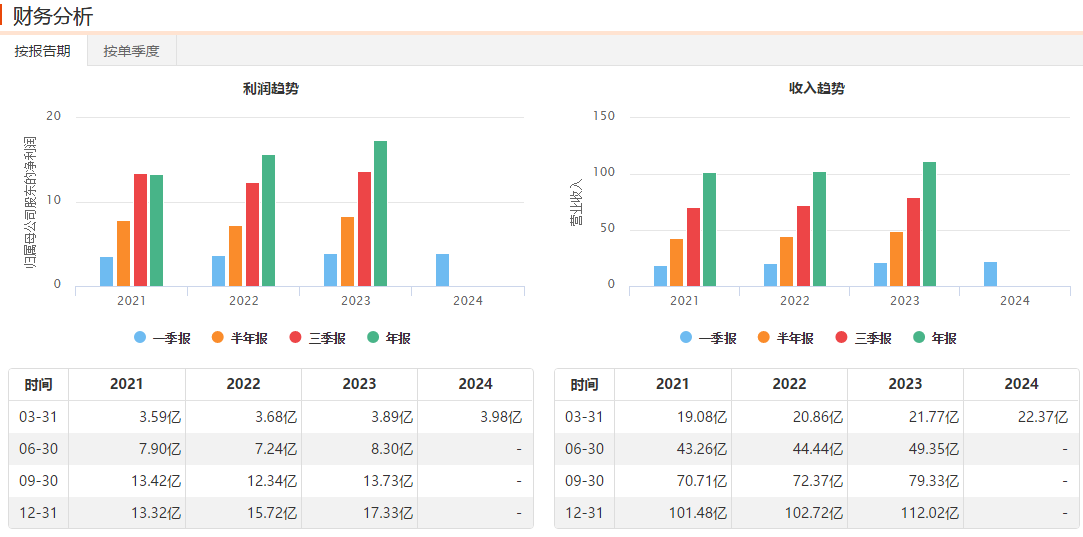Image resolution: width=1083 pixels, height=537 pixels.
Task: Toggle 年报 legend in 利润趋势 chart
Action: pos(389,338)
